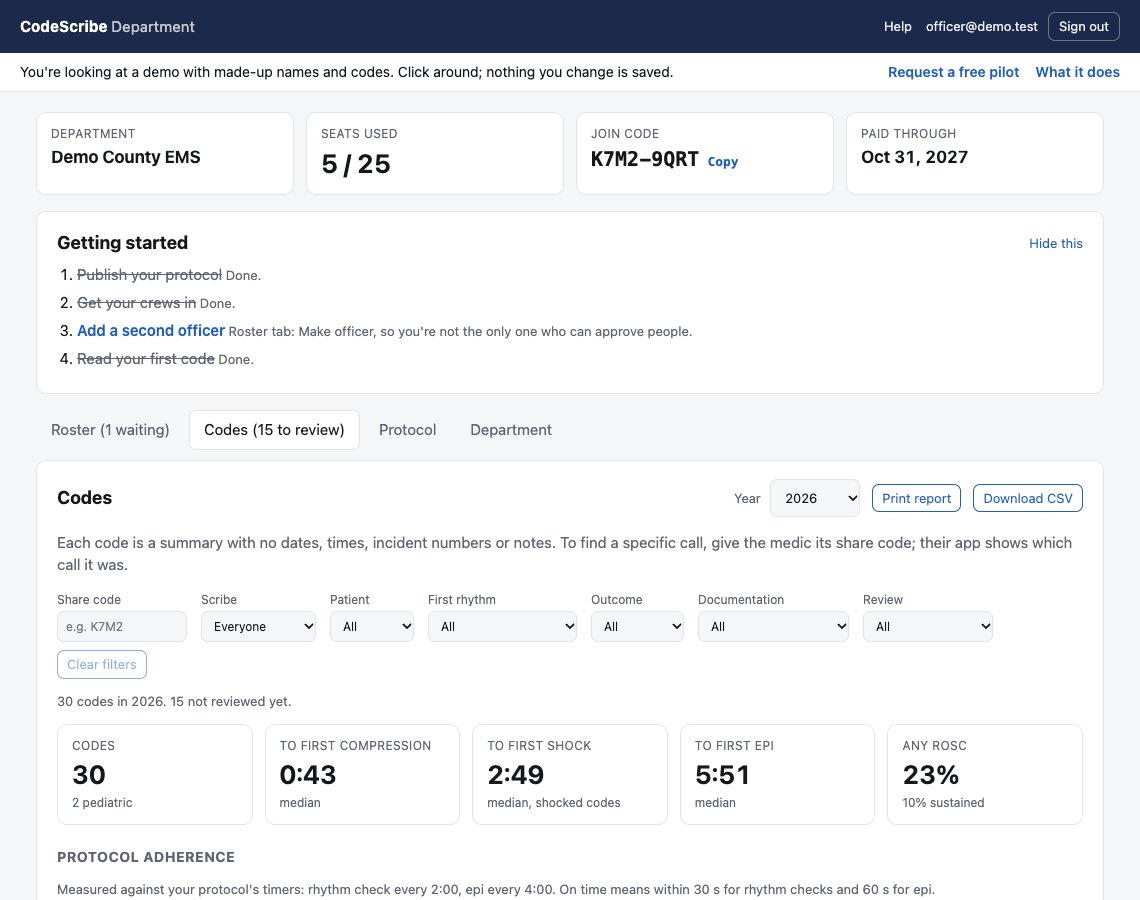The image size is (1140, 900).
Task: Click the CodeScribe Department logo text
Action: tap(108, 27)
